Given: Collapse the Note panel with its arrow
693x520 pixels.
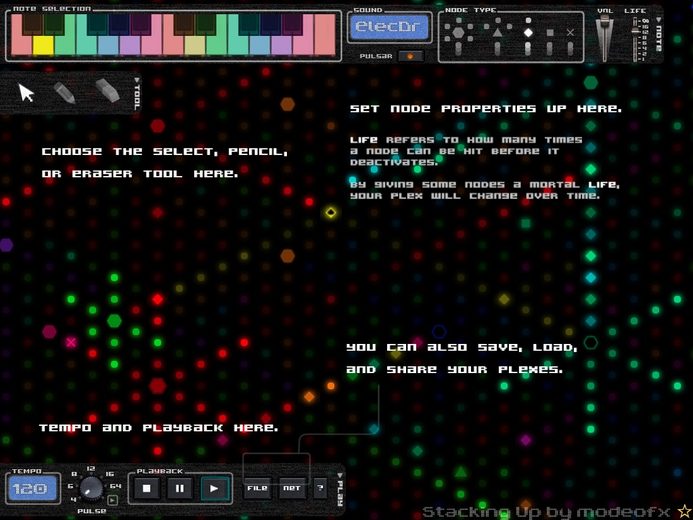Looking at the screenshot, I should tap(659, 20).
